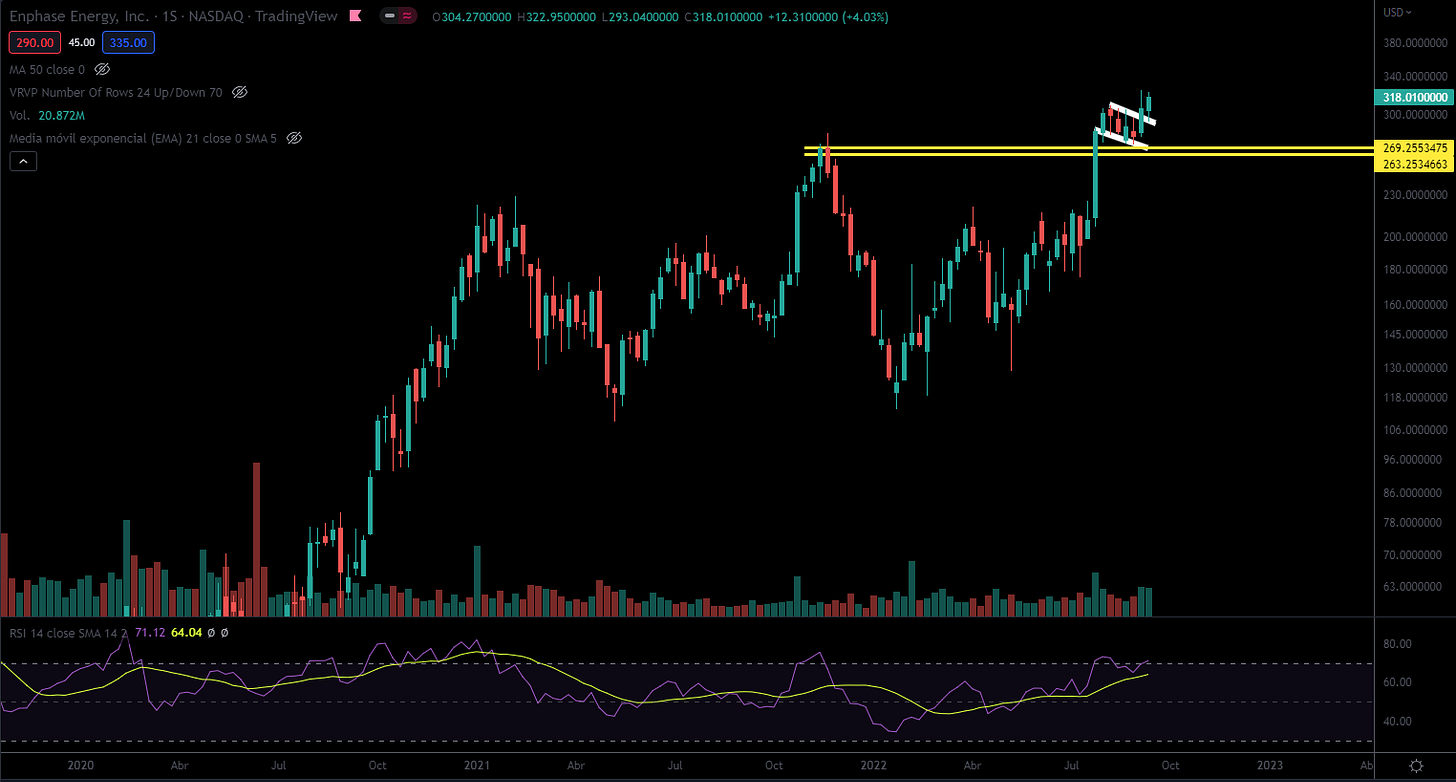Click the 263.2534663 yellow line price label
The image size is (1456, 782).
coord(1415,162)
